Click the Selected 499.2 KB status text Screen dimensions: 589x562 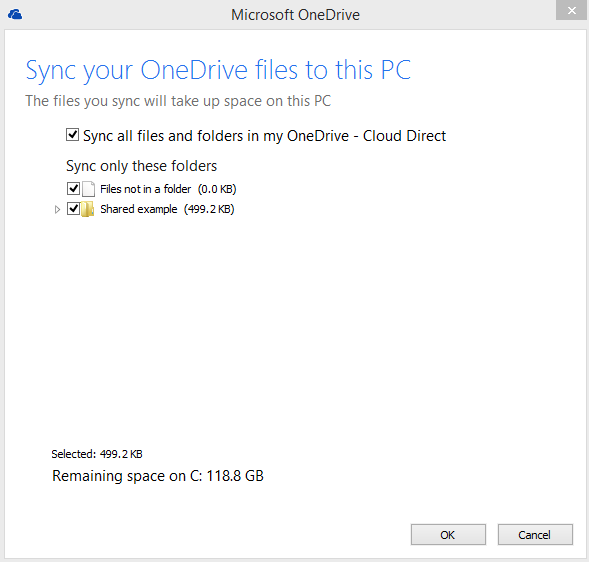coord(97,454)
